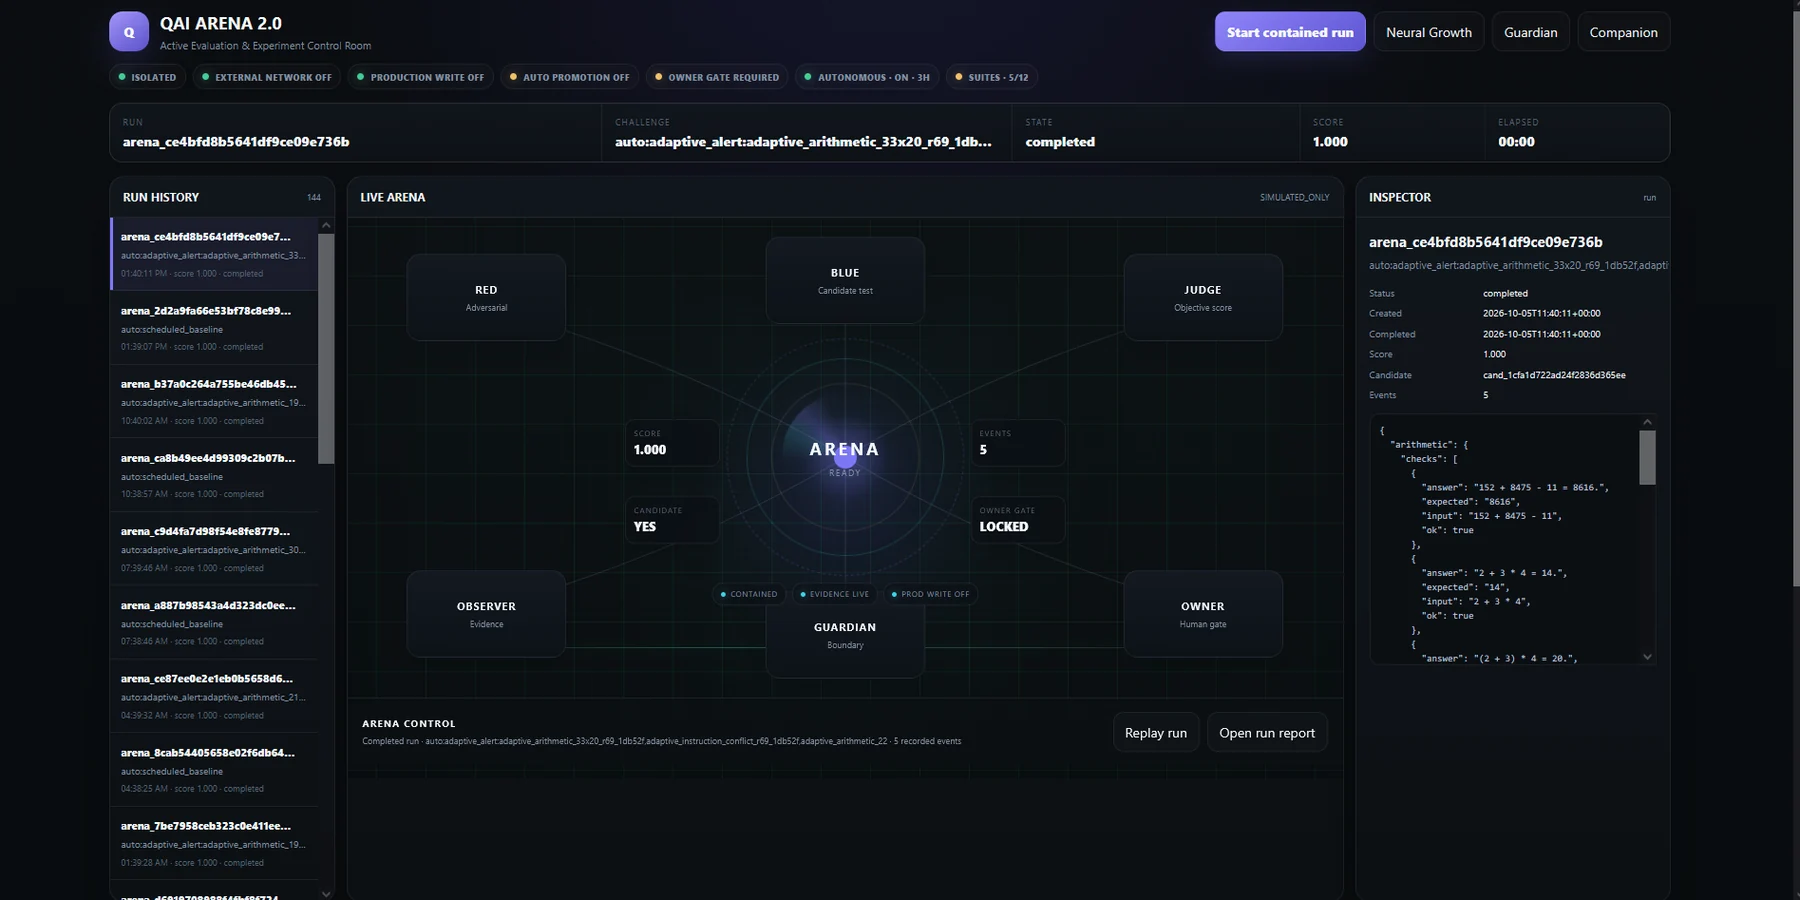Select the BLUE Candidate test node
Viewport: 1800px width, 900px height.
coord(845,281)
